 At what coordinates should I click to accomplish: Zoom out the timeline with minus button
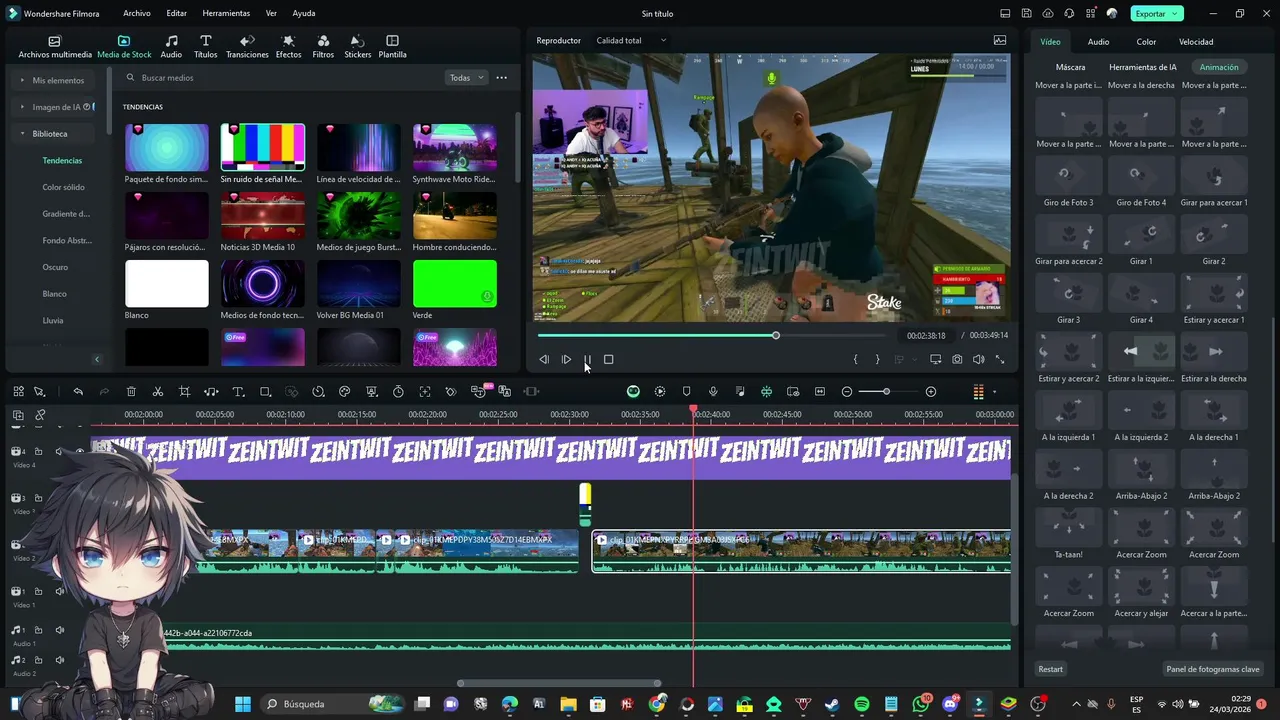point(847,392)
